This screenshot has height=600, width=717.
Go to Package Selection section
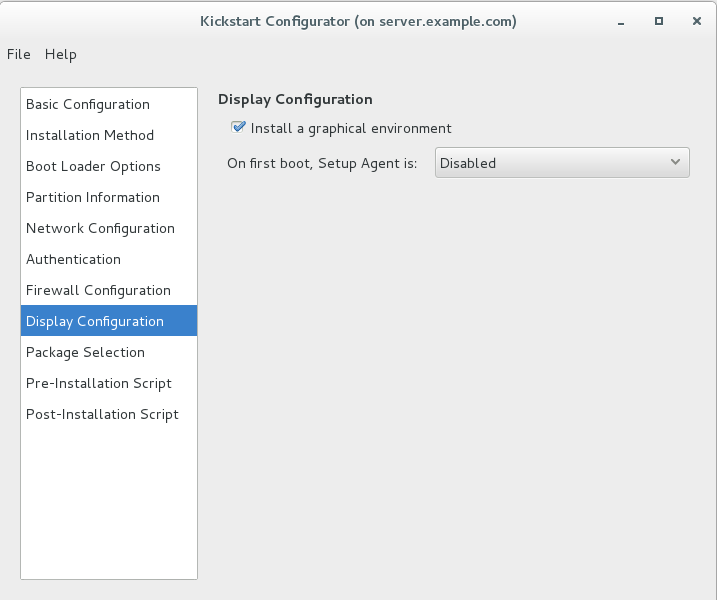coord(85,352)
